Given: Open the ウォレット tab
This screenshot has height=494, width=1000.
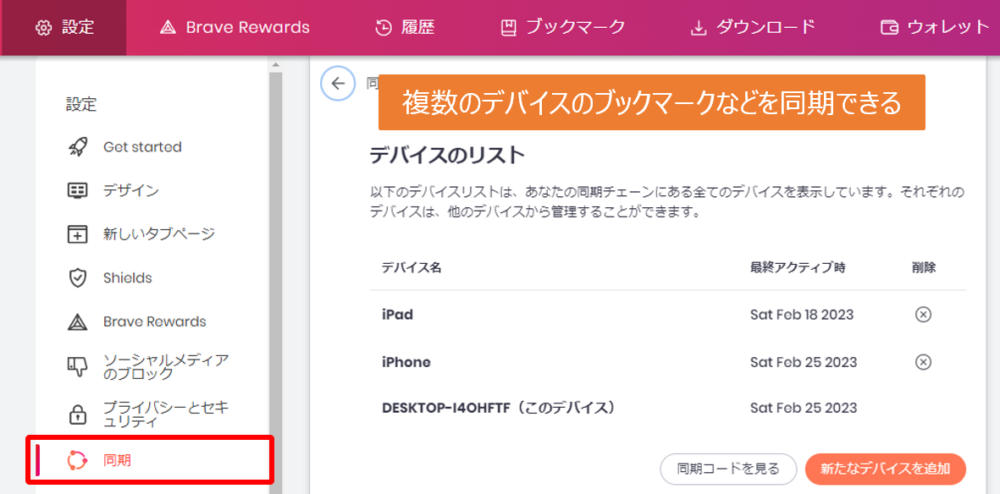Looking at the screenshot, I should coord(935,27).
